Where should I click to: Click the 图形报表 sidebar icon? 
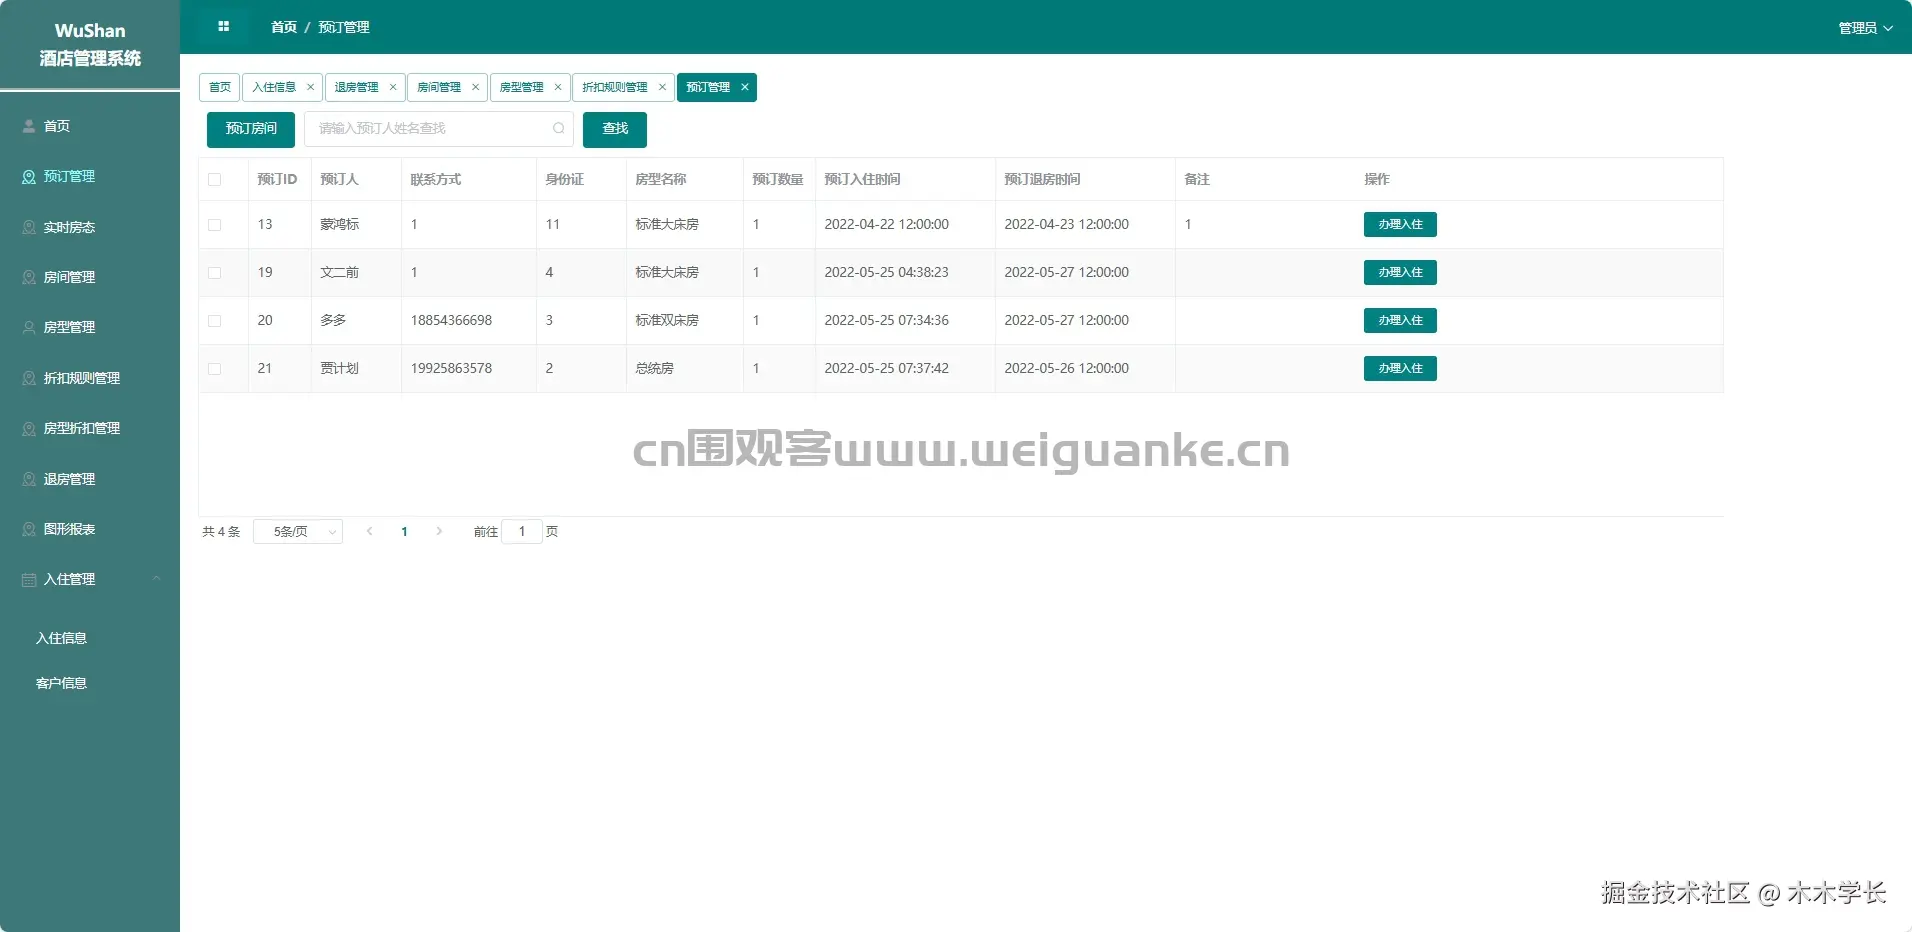click(x=29, y=529)
